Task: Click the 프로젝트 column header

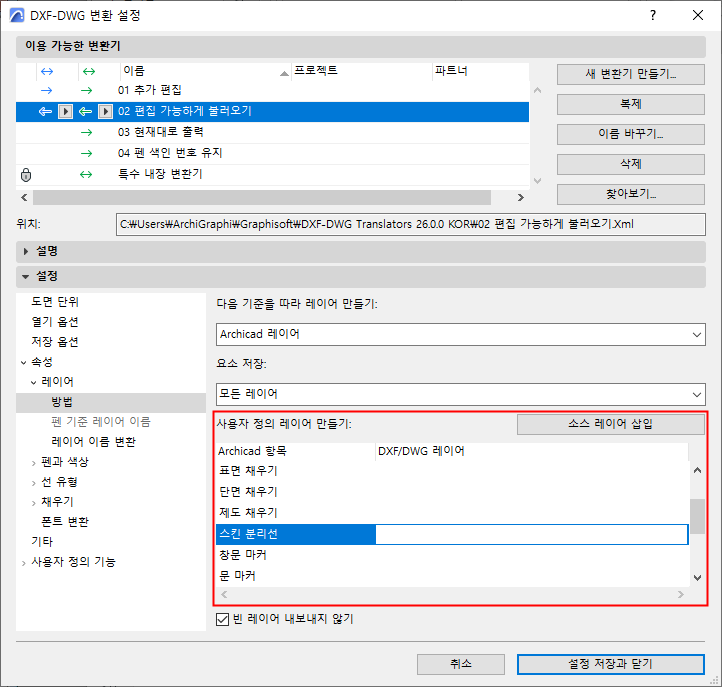Action: (362, 71)
